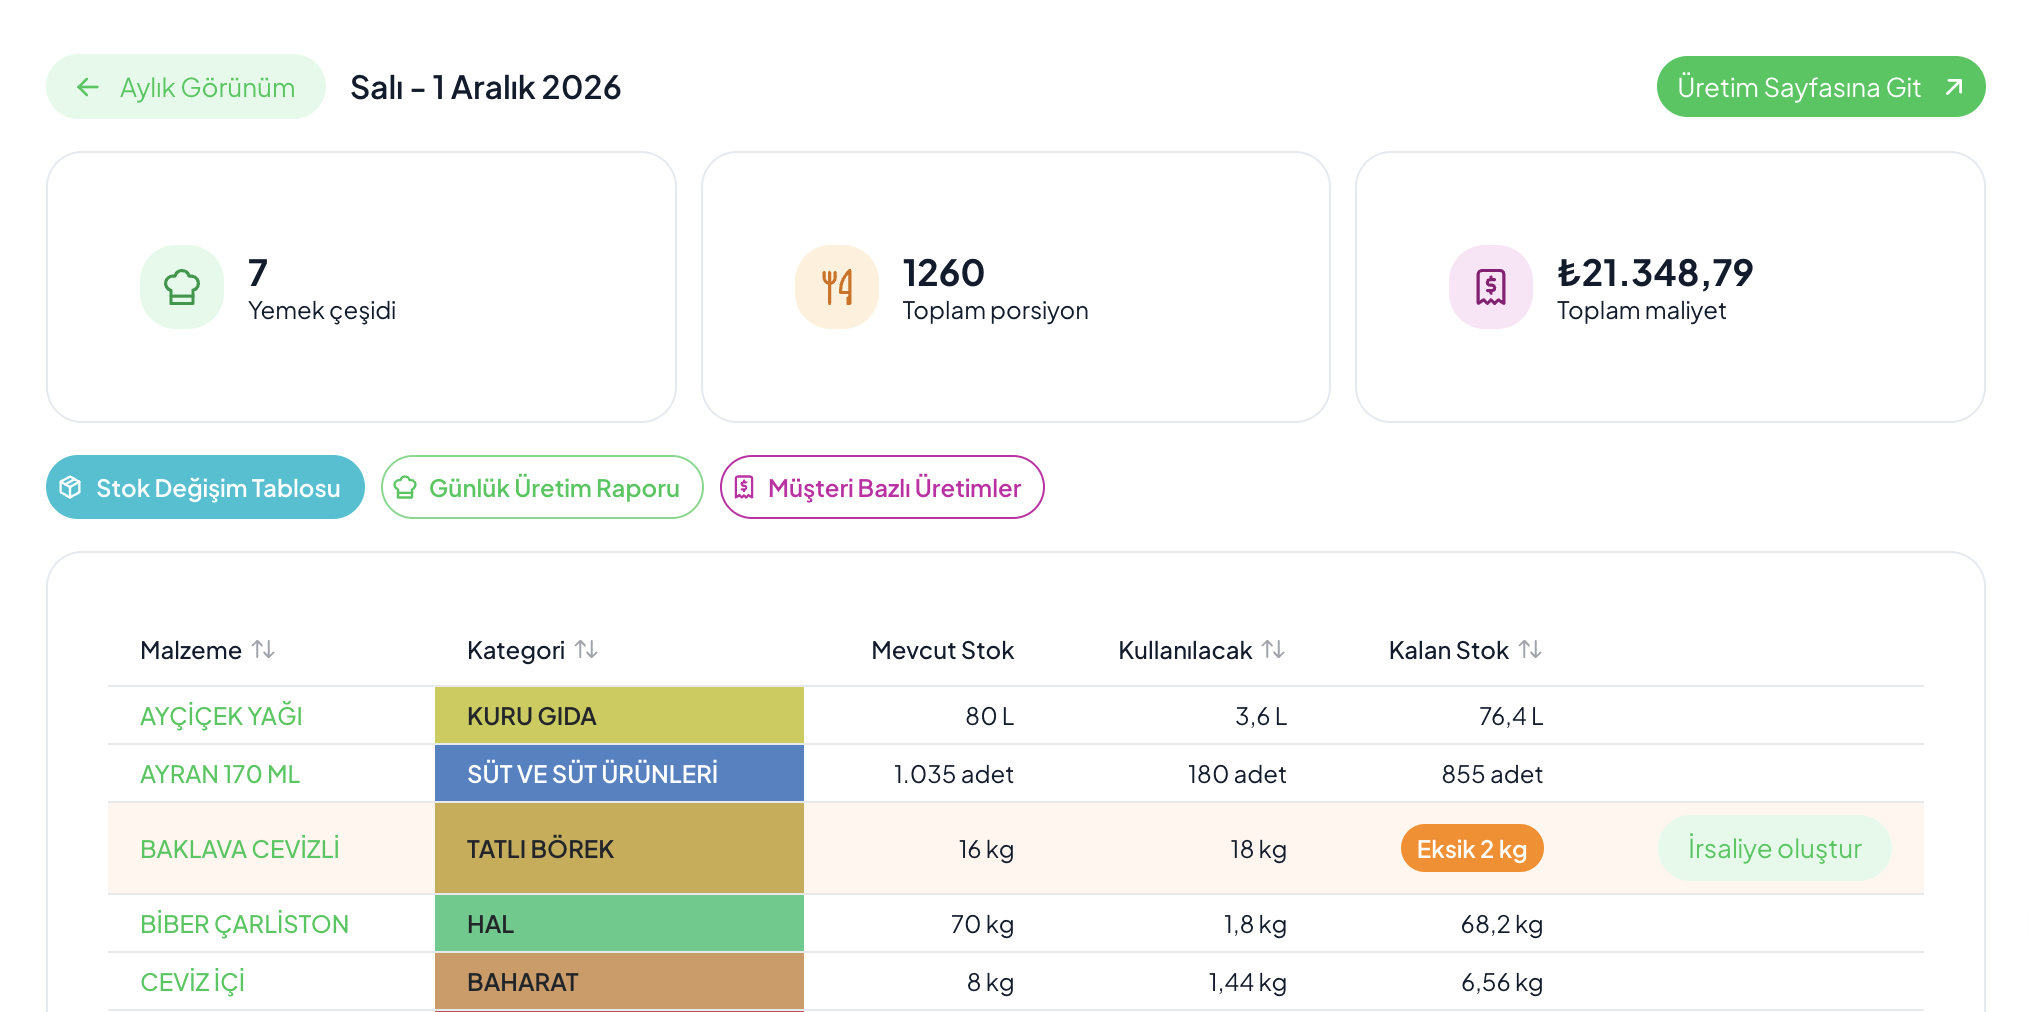This screenshot has height=1012, width=2028.
Task: Open BAKLAVA CEVİZLİ material link
Action: (240, 849)
